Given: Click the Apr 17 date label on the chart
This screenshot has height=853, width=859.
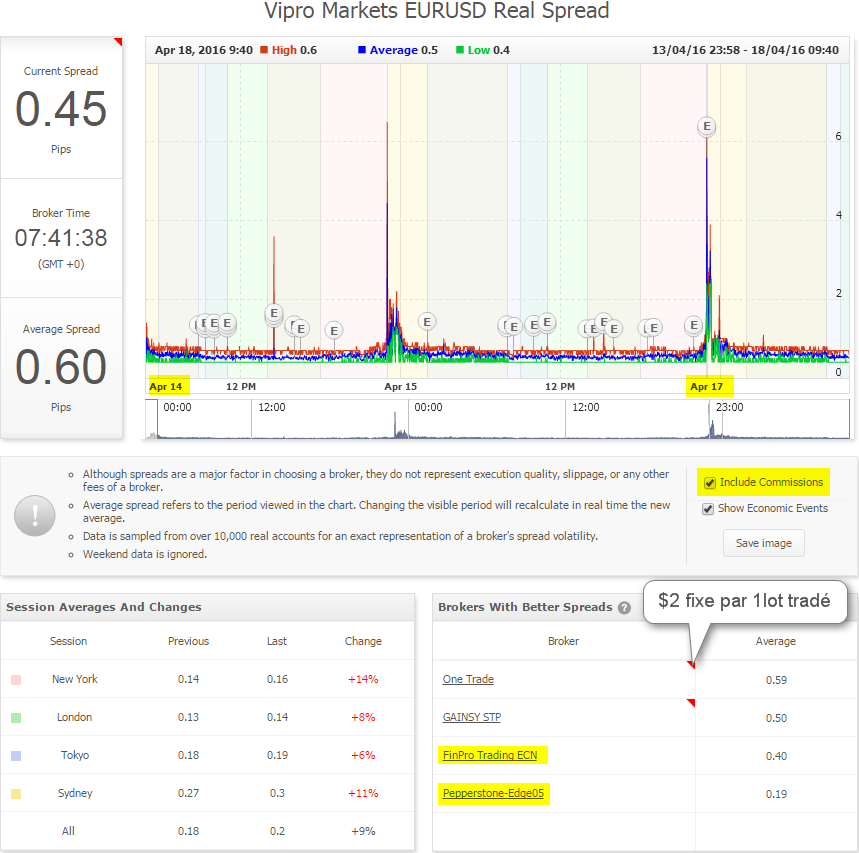Looking at the screenshot, I should [707, 387].
